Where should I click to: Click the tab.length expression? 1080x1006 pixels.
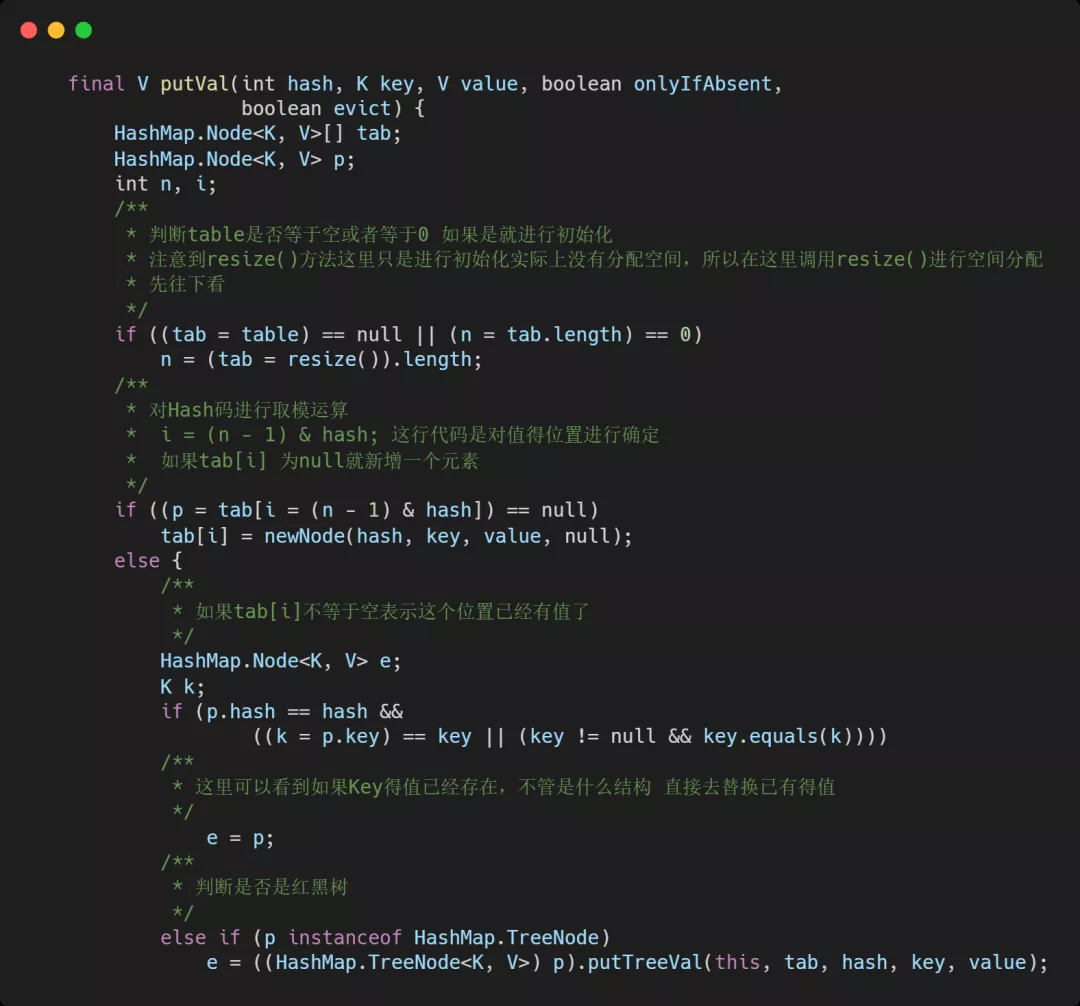click(565, 335)
